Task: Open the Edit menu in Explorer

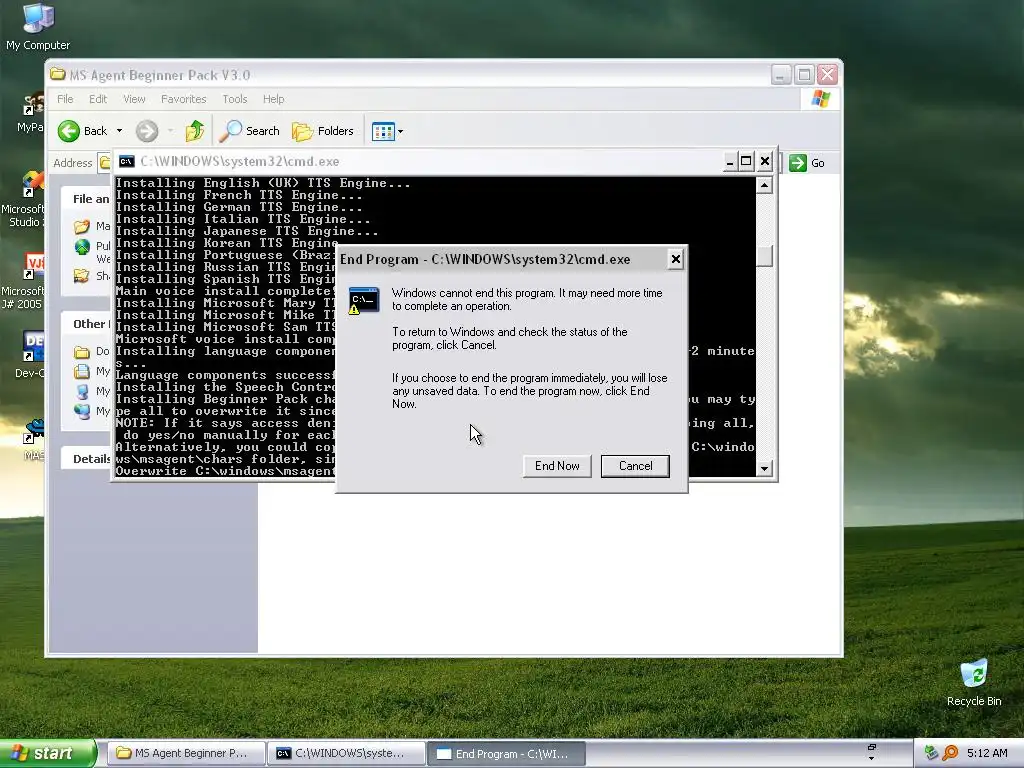Action: pos(98,99)
